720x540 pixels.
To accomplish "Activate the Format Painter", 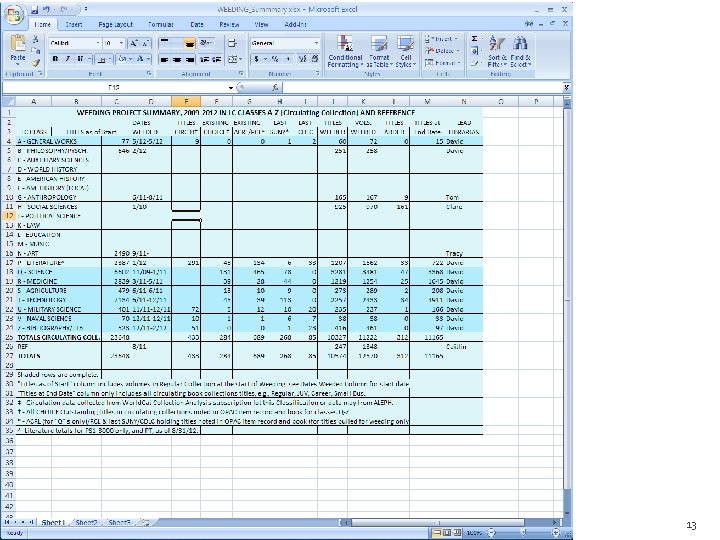I will pyautogui.click(x=36, y=62).
